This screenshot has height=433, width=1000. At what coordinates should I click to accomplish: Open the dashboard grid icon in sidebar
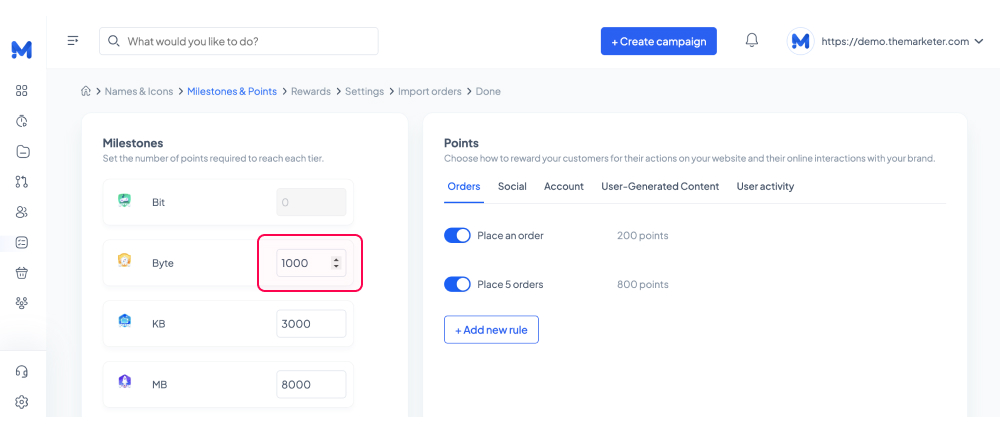22,91
